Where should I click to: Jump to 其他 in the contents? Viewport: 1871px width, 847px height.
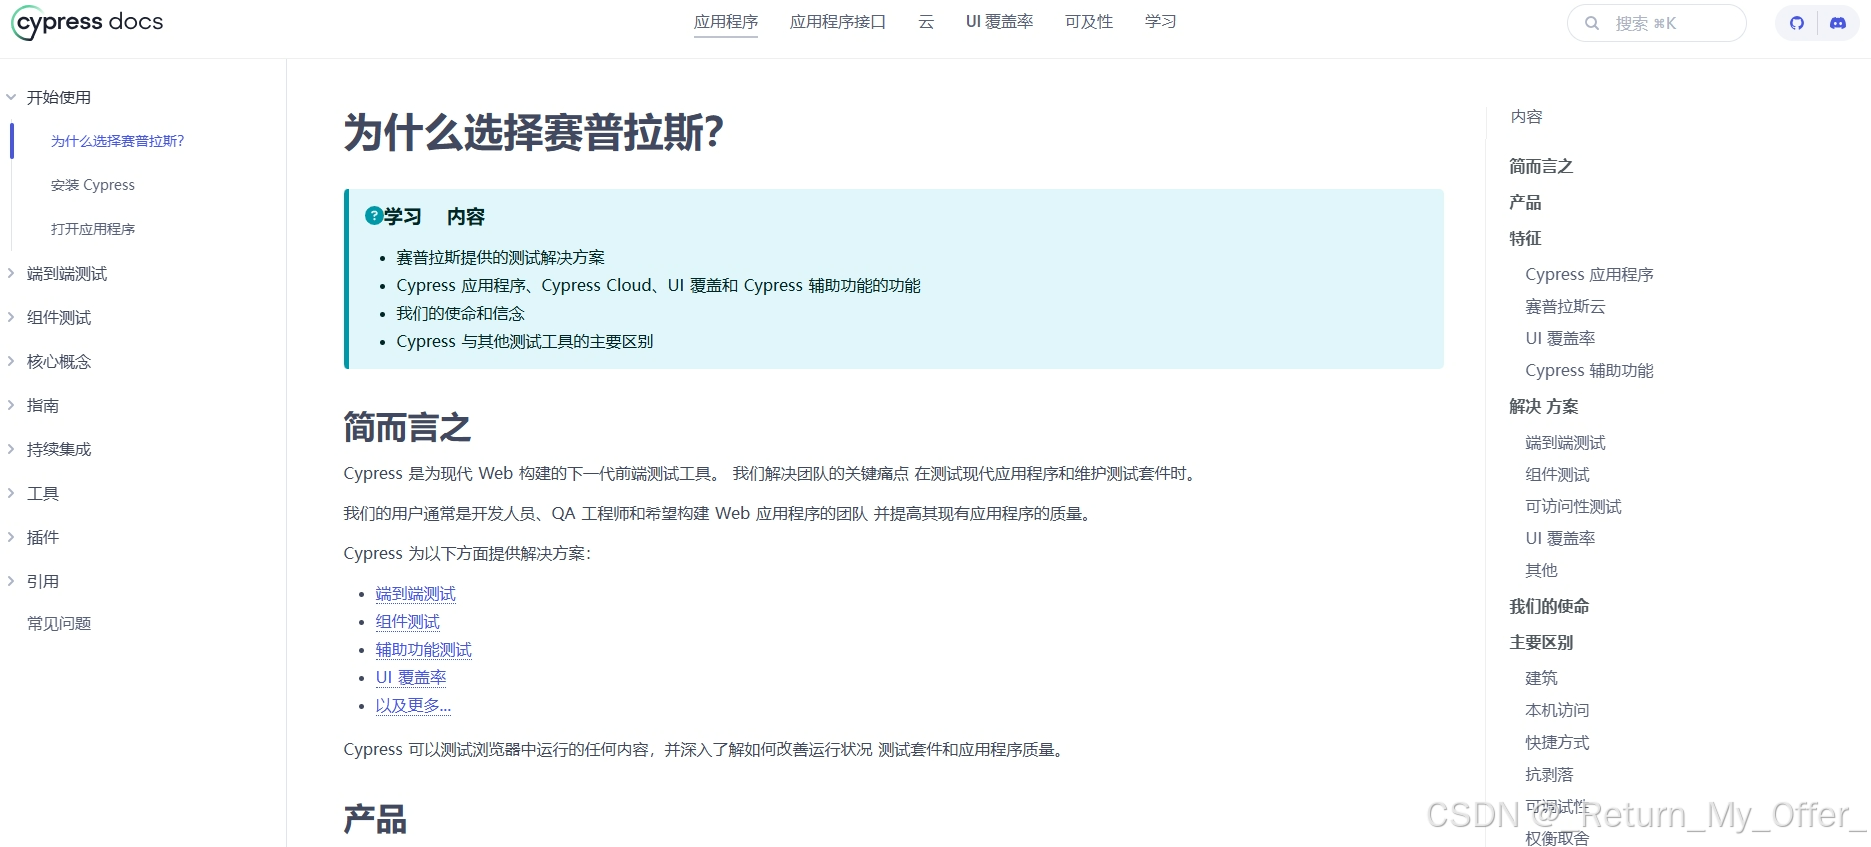(x=1541, y=570)
